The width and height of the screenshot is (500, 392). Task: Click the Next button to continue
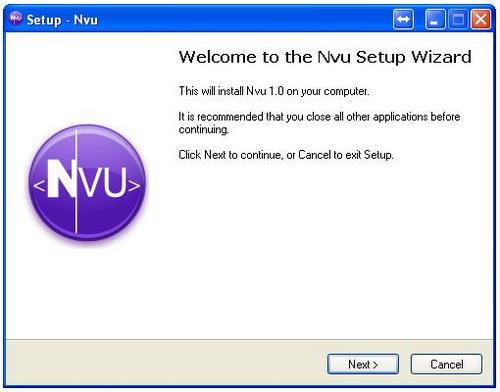[x=363, y=364]
